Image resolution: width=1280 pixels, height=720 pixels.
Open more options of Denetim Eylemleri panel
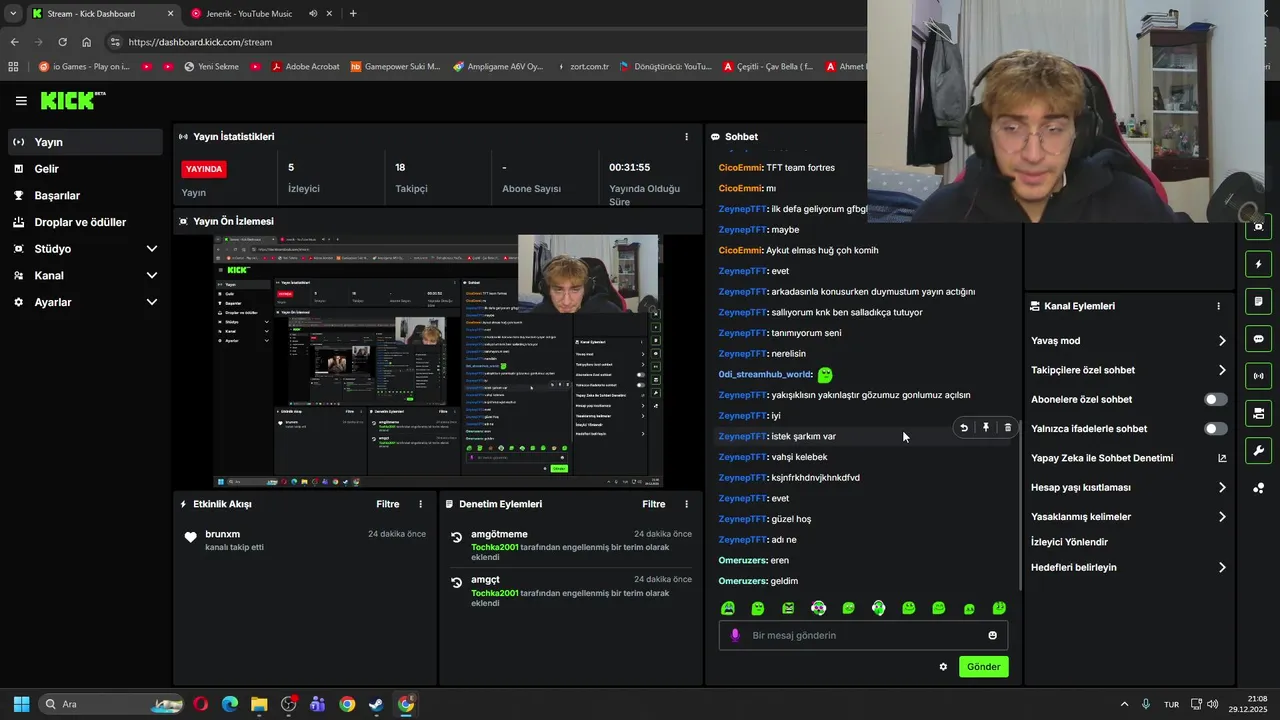click(686, 505)
